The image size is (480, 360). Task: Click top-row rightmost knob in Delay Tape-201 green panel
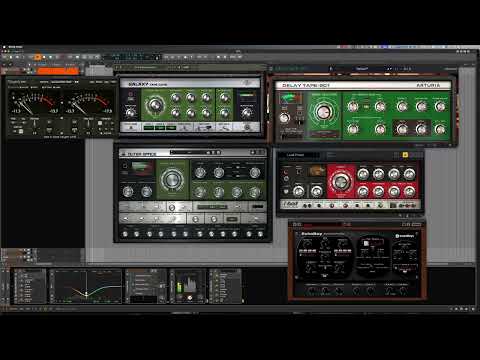click(440, 107)
